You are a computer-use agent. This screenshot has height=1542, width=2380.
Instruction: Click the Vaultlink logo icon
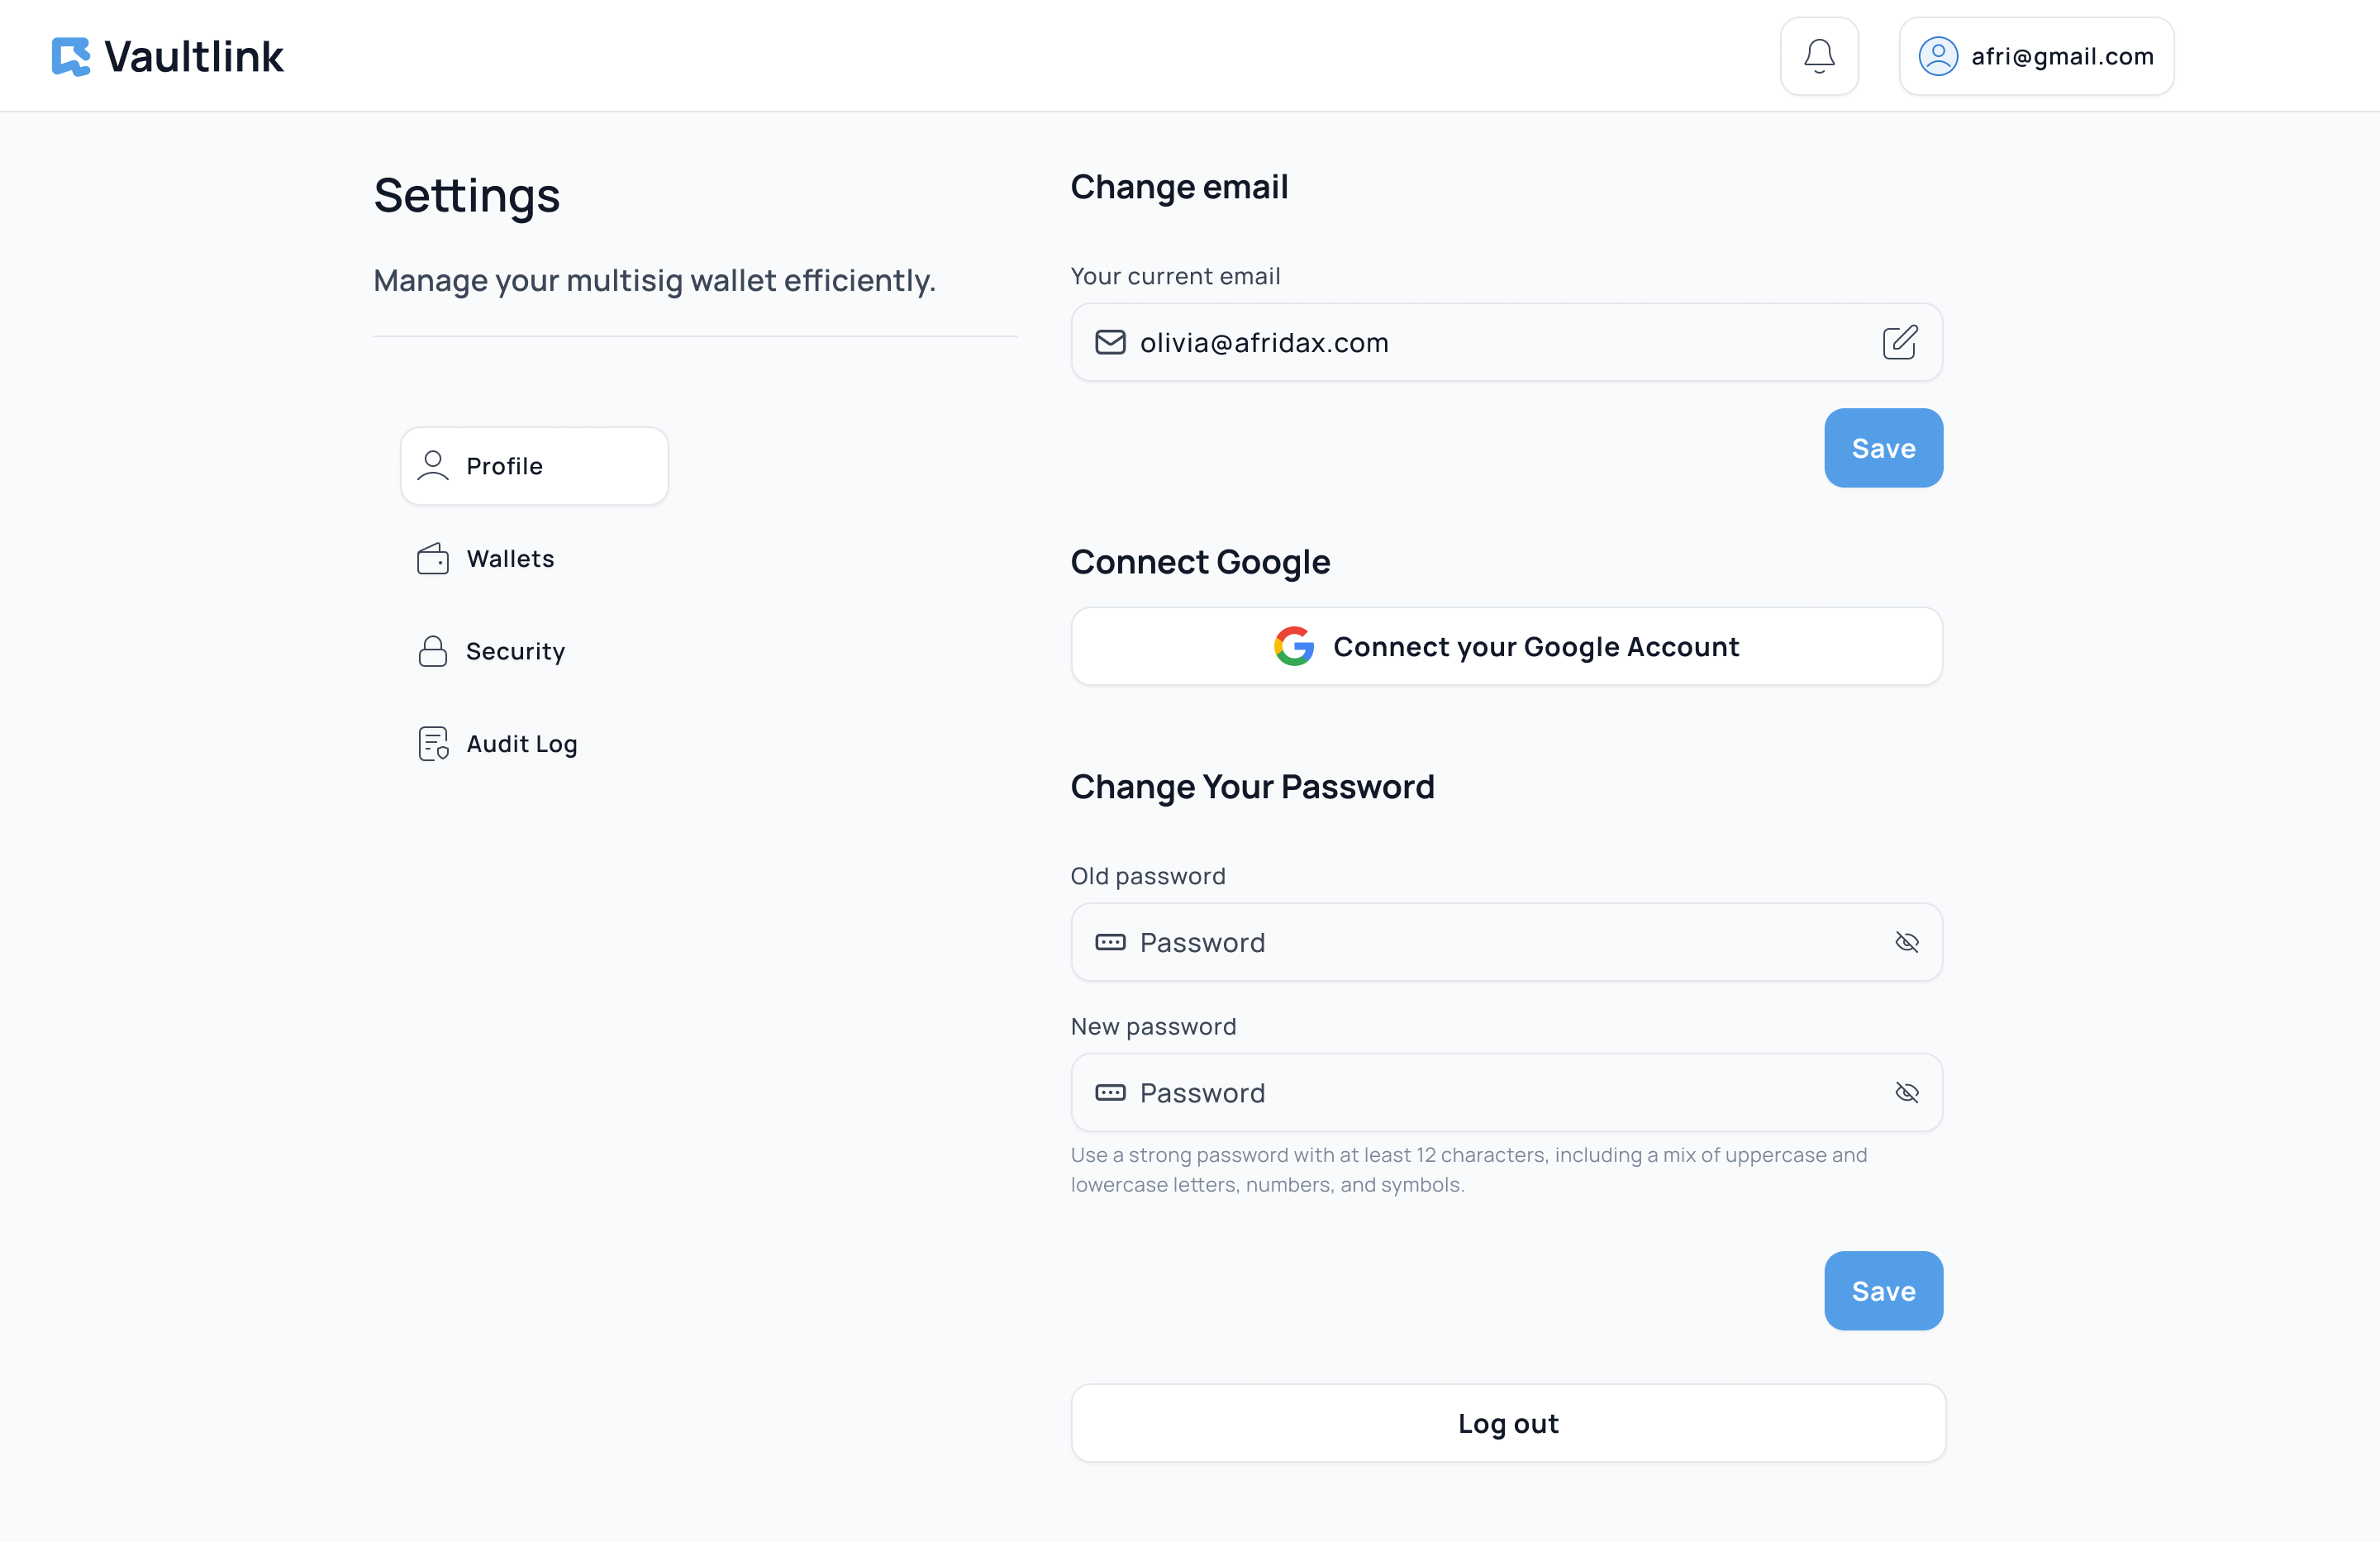71,56
